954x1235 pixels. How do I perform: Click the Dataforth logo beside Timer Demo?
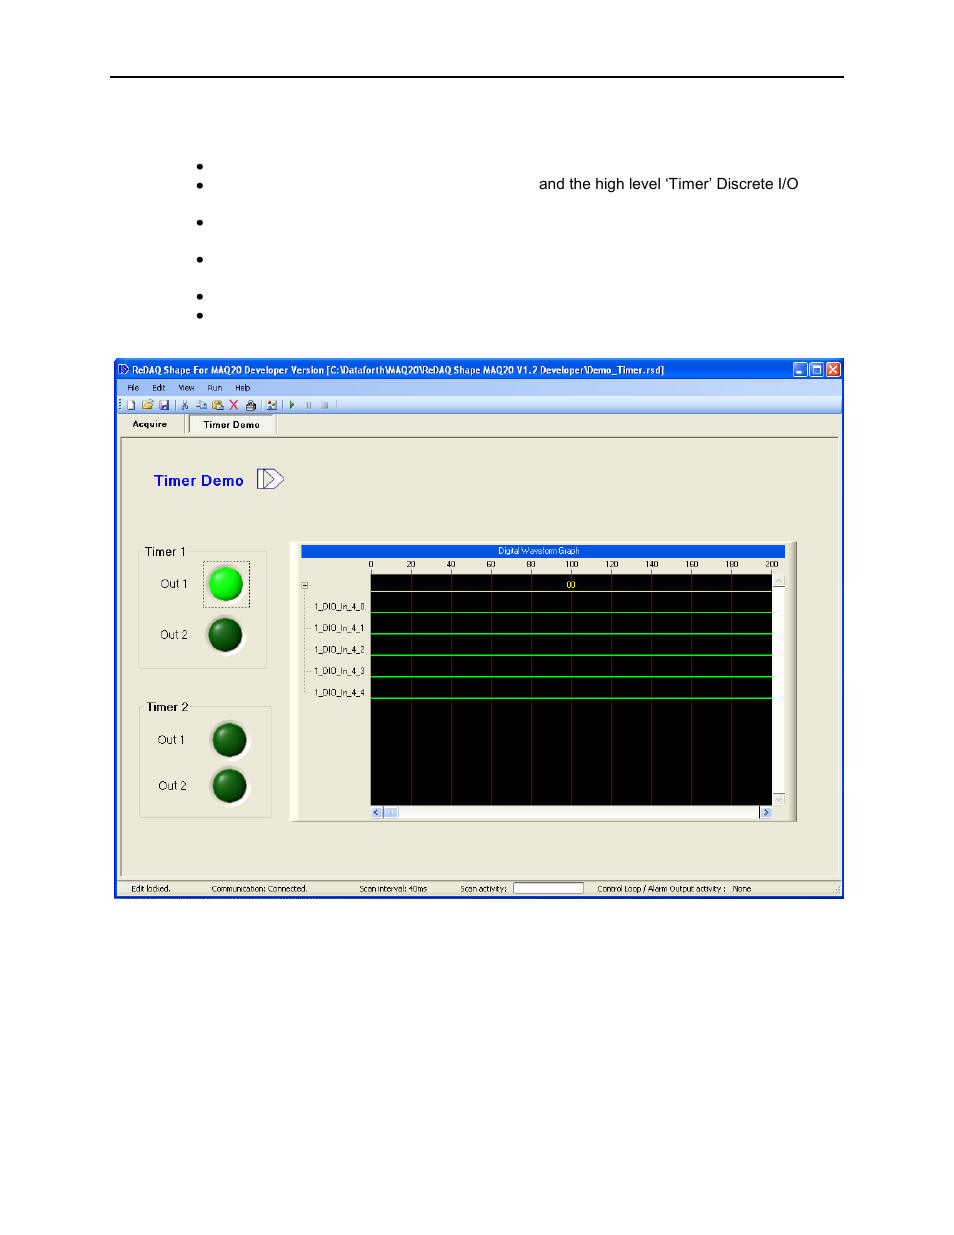[270, 479]
